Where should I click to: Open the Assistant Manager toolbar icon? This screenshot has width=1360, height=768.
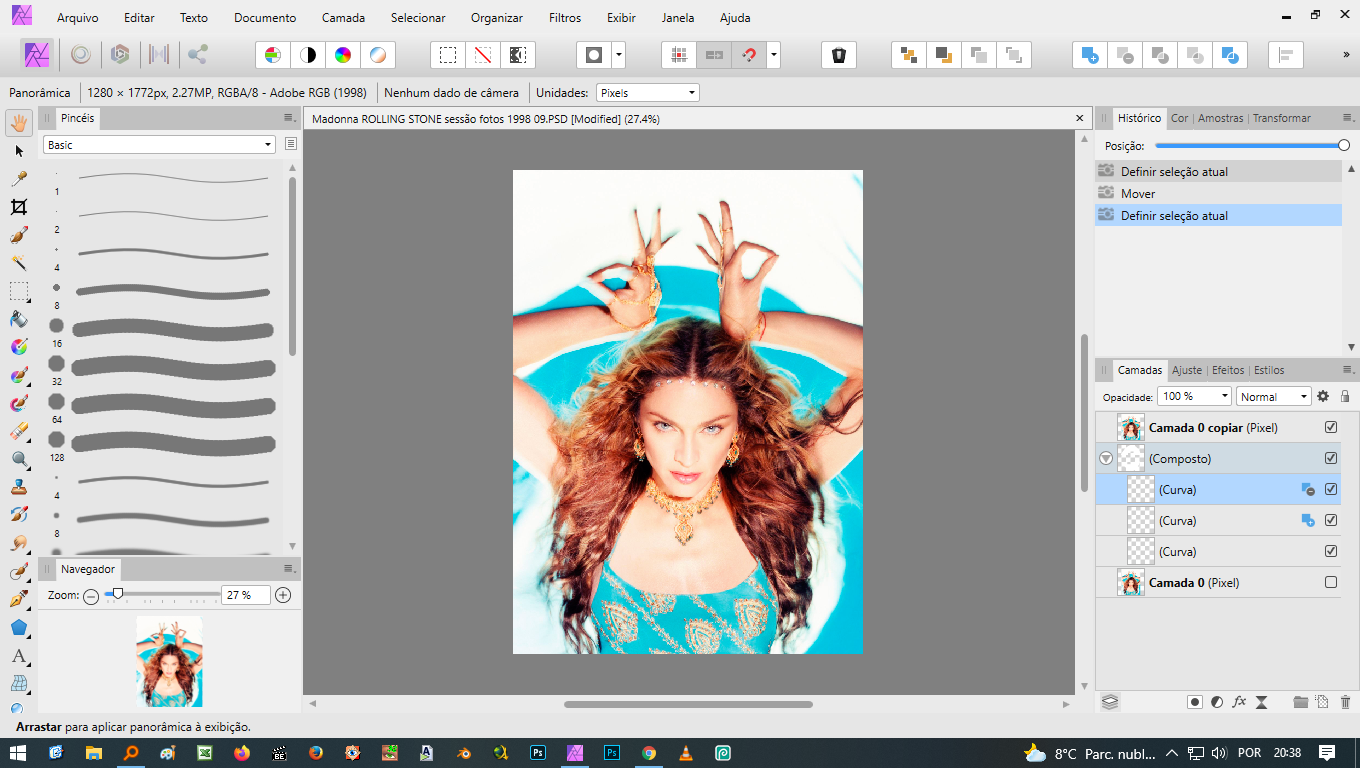pos(839,55)
